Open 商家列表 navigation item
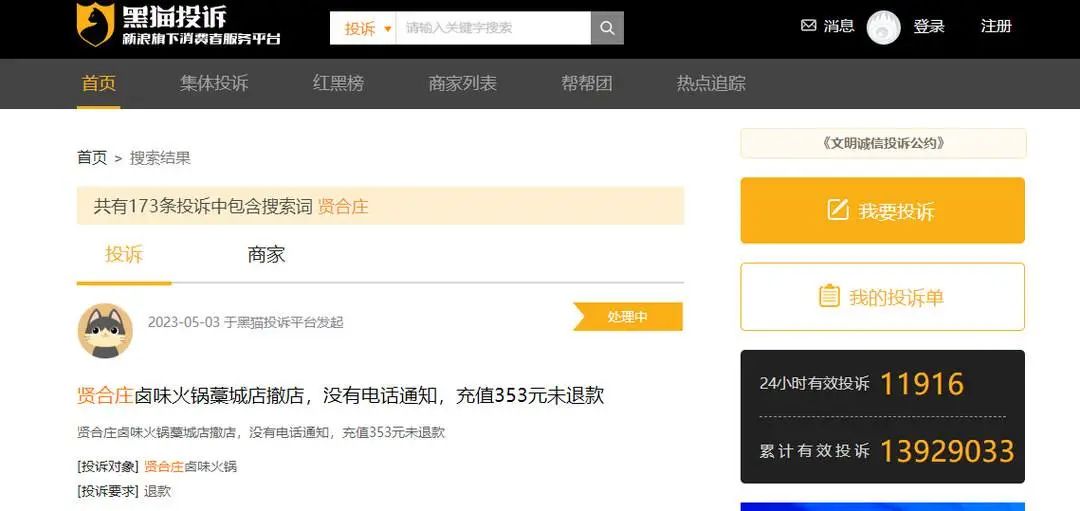The height and width of the screenshot is (511, 1080). coord(462,84)
